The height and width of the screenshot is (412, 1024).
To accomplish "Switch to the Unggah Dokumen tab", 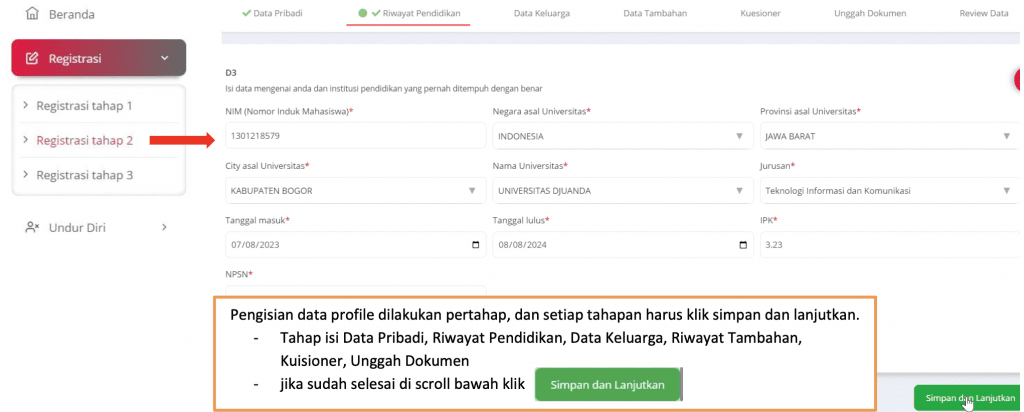I will [869, 14].
